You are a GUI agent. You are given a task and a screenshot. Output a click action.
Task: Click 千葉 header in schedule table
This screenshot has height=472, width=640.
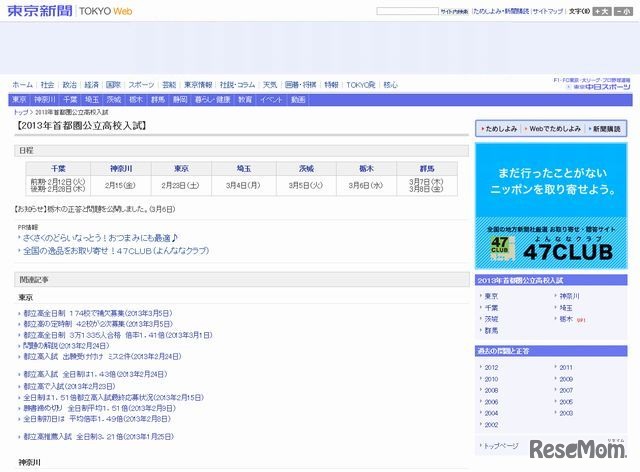58,168
